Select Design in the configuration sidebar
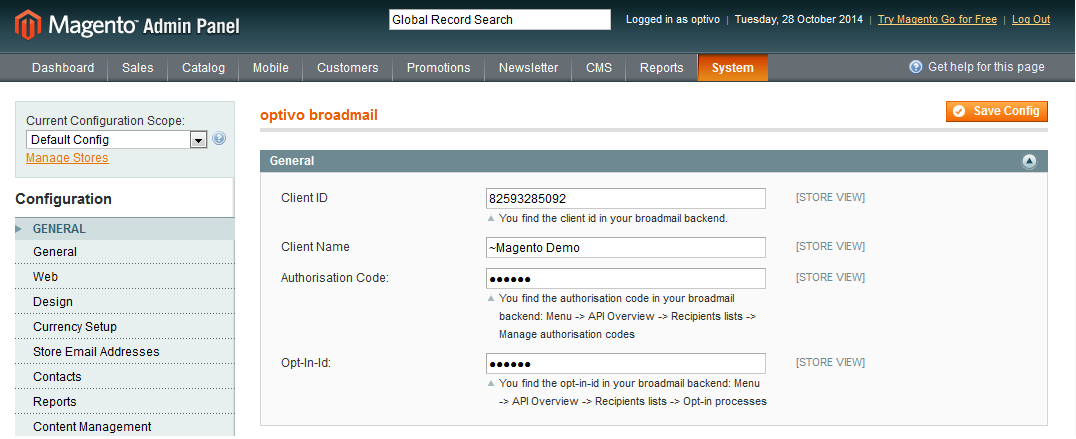 click(x=125, y=302)
